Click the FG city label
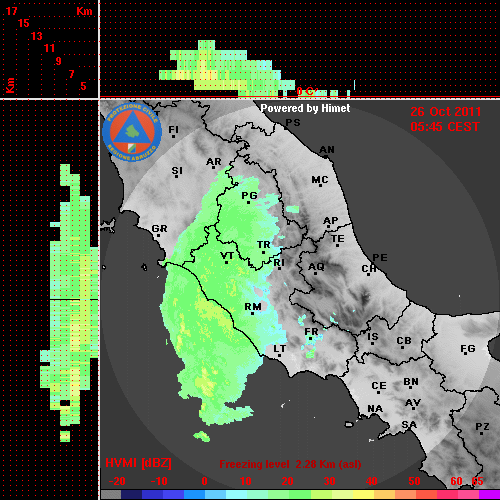The width and height of the screenshot is (500, 500). (x=467, y=349)
